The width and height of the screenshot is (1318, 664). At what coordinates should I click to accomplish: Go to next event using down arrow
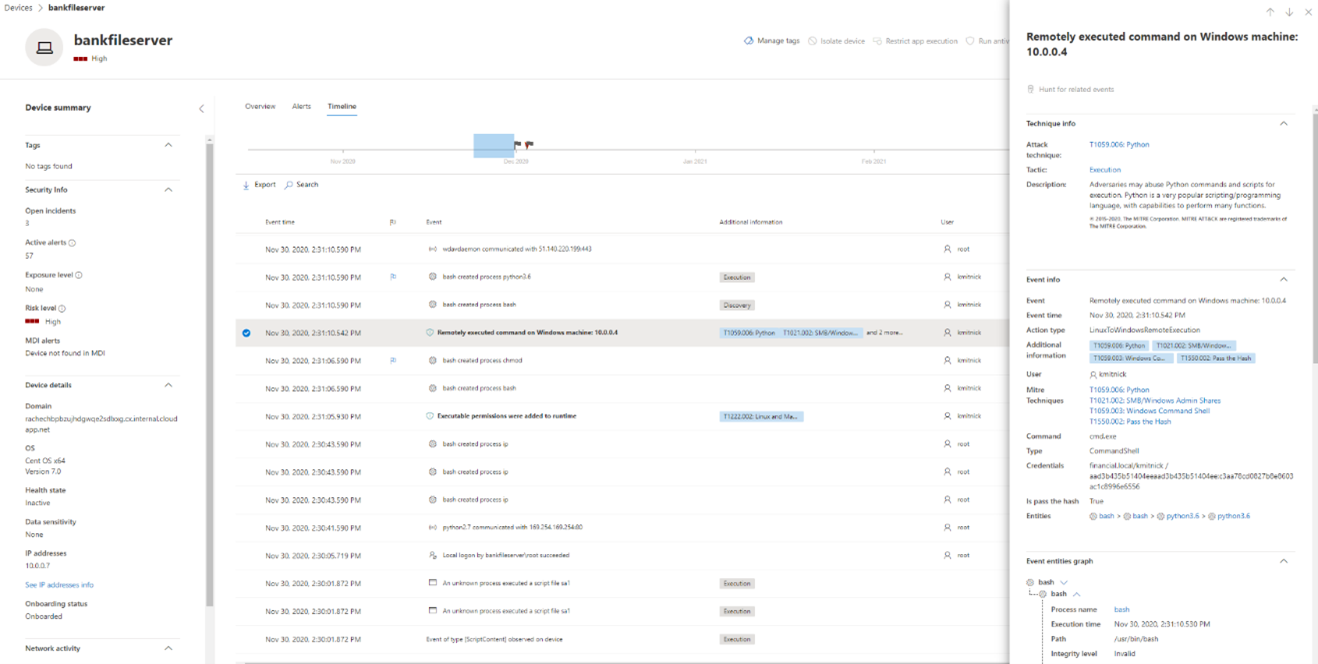coord(1289,11)
